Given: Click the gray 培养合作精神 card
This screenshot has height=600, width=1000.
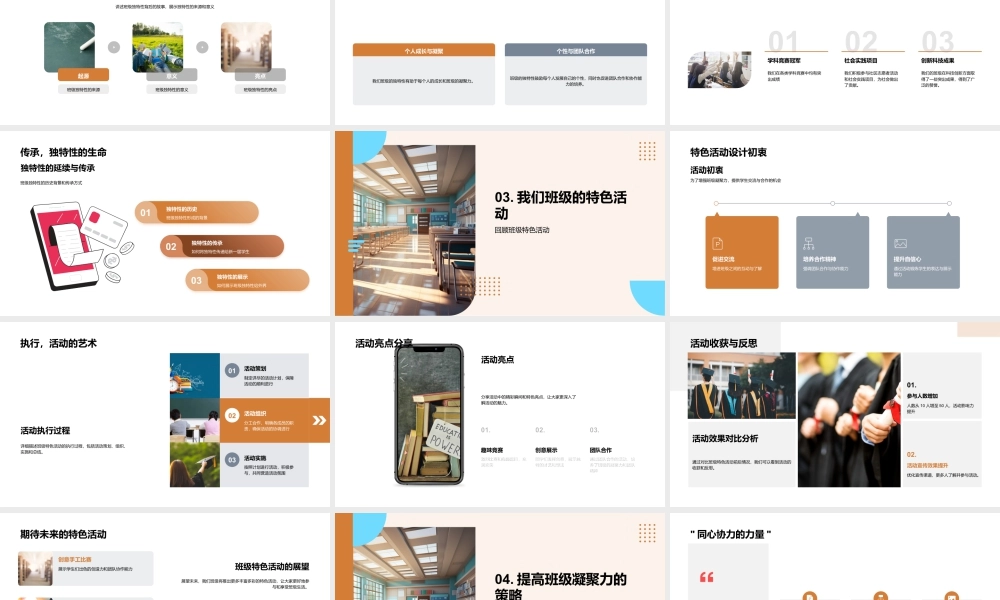Looking at the screenshot, I should point(832,252).
